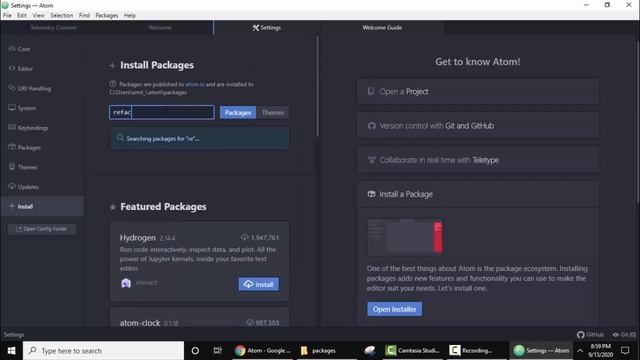Click the GitHub status bar icon
The width and height of the screenshot is (640, 360).
coord(590,335)
